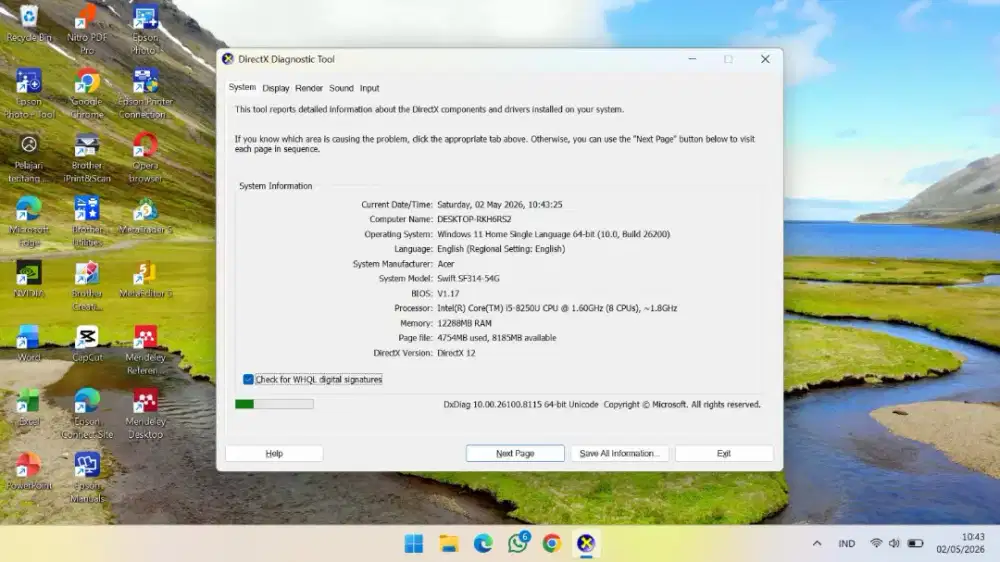Open Mendeley Reference desktop icon
Viewport: 1000px width, 562px height.
pos(145,350)
